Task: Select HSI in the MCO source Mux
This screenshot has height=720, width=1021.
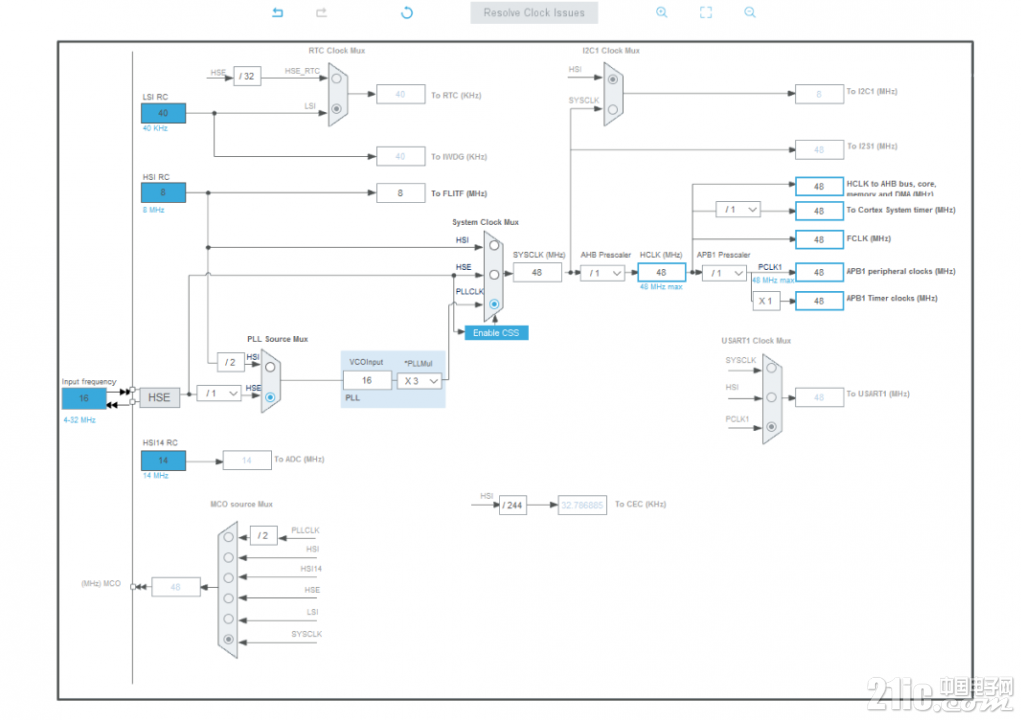Action: click(x=229, y=558)
